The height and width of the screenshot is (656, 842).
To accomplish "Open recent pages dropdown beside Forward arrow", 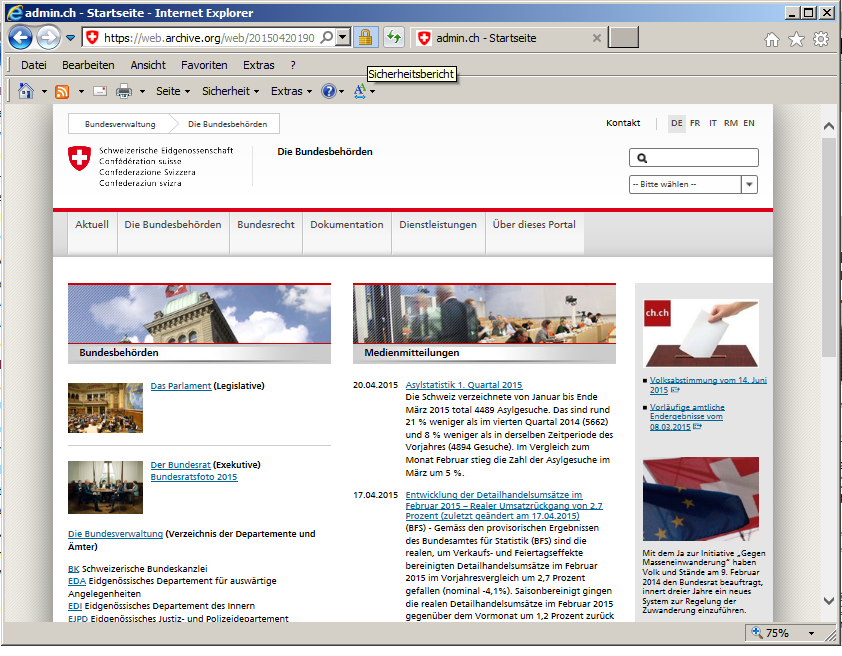I will 70,38.
